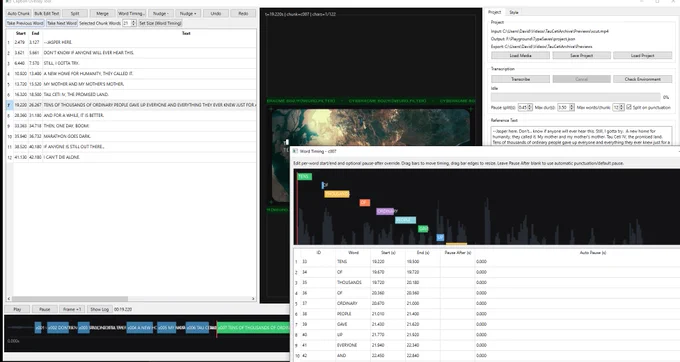Click the green c007 chunk on bottom timeline
680x362 pixels.
click(253, 328)
